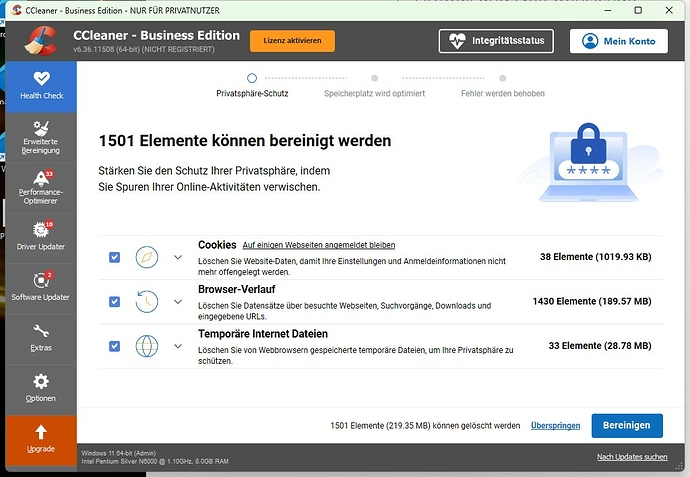This screenshot has height=477, width=690.
Task: Click the Cookies row title
Action: (x=217, y=245)
